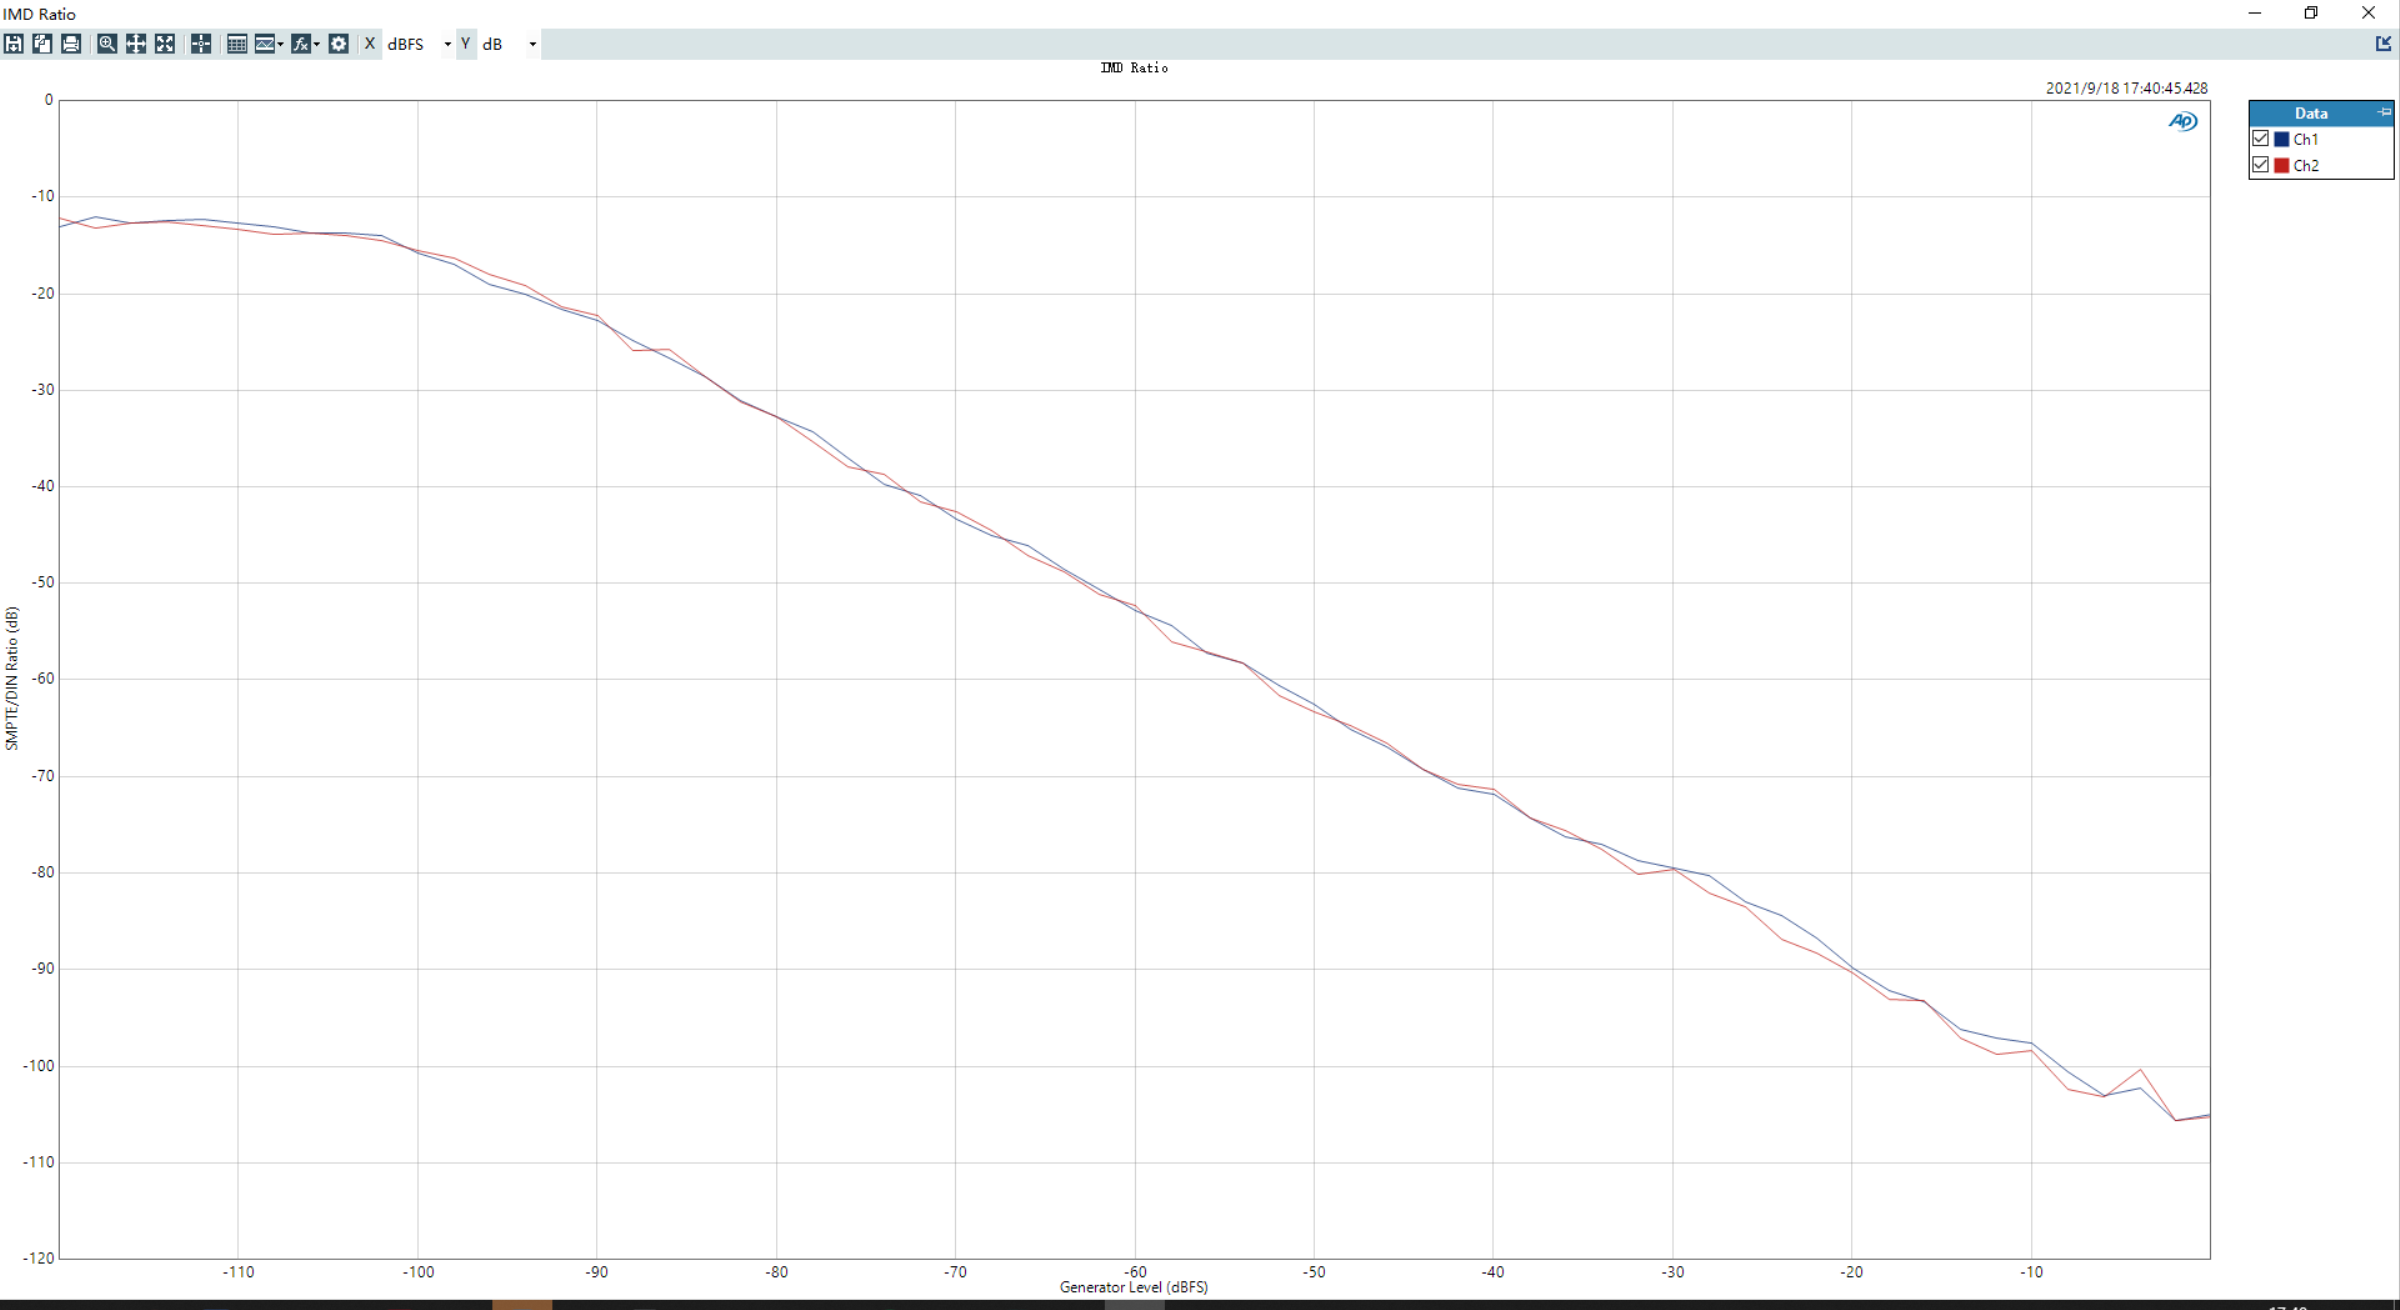Image resolution: width=2400 pixels, height=1310 pixels.
Task: Click the fx function icon
Action: point(300,44)
